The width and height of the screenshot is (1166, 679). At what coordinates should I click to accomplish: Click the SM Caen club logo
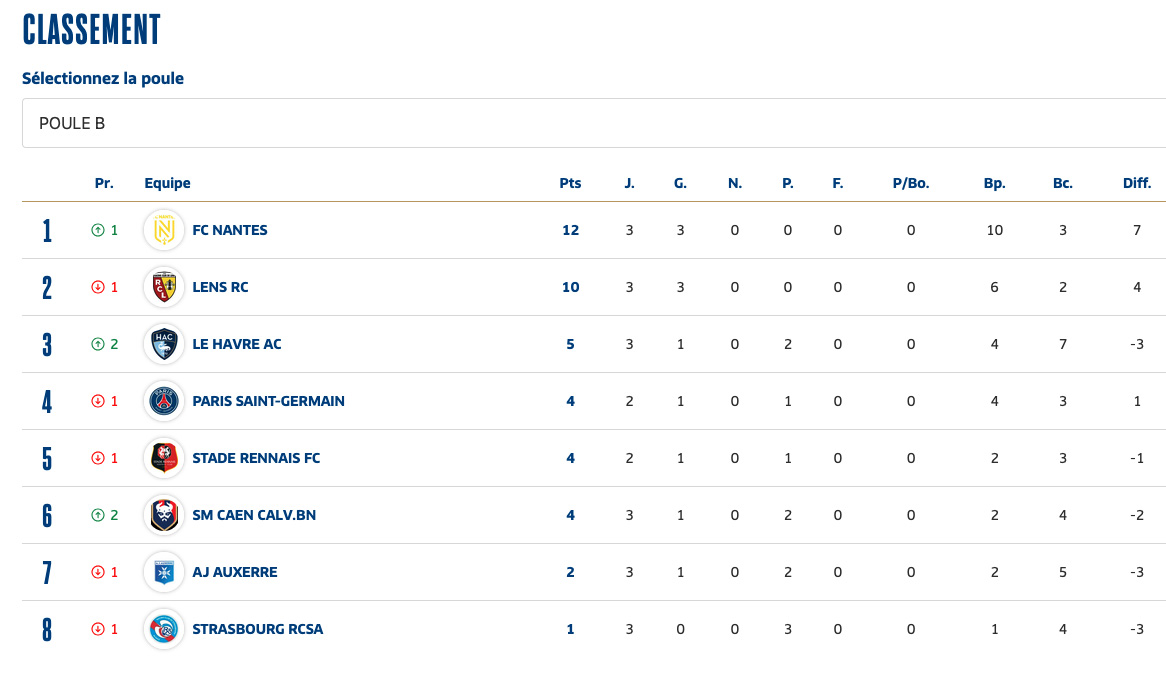click(164, 515)
